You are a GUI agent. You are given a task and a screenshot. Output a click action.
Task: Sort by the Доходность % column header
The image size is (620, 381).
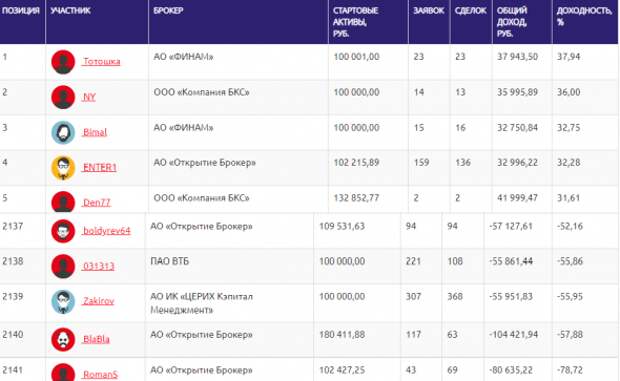[x=585, y=16]
